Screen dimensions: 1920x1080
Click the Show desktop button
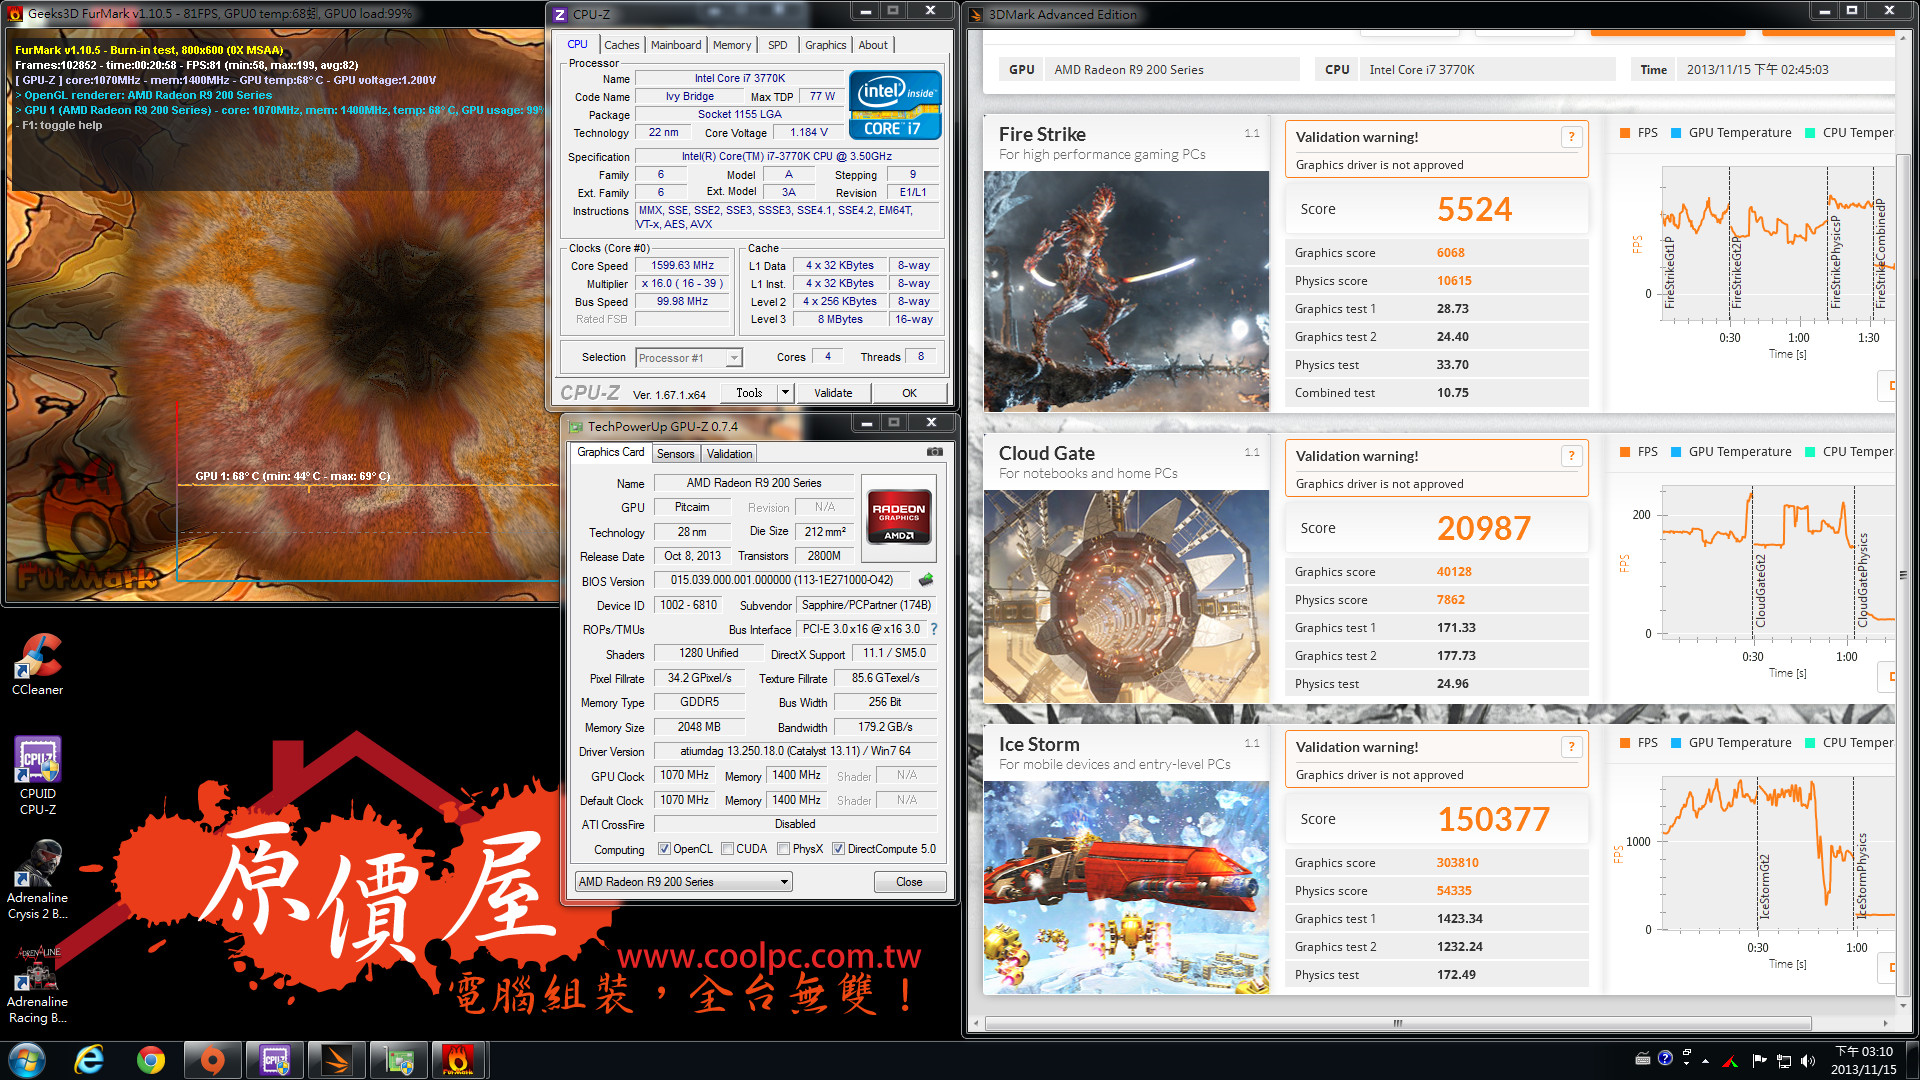coord(1912,1060)
